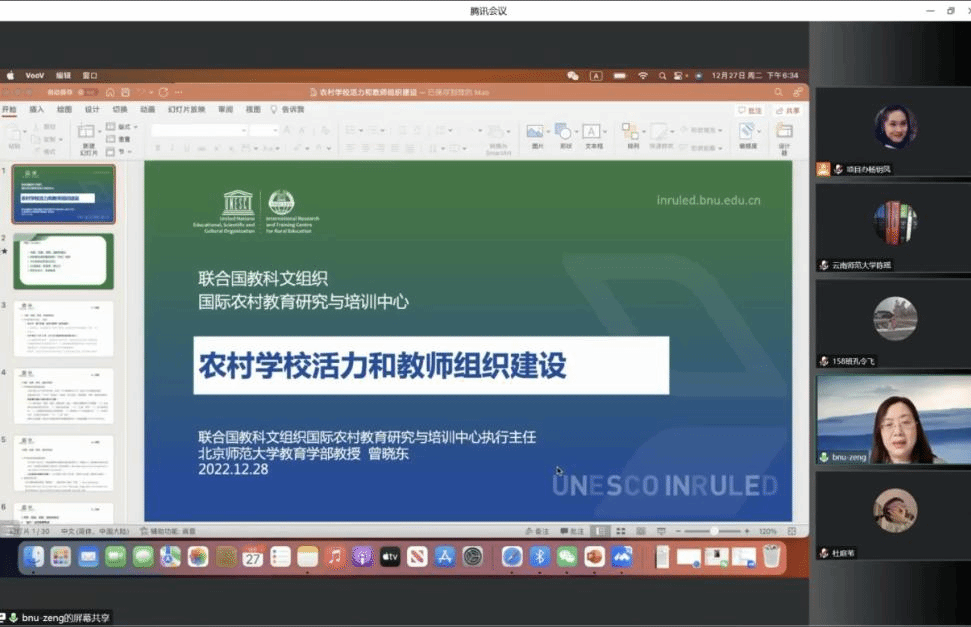This screenshot has height=627, width=971.
Task: Open WeChat from the Dock
Action: [567, 557]
